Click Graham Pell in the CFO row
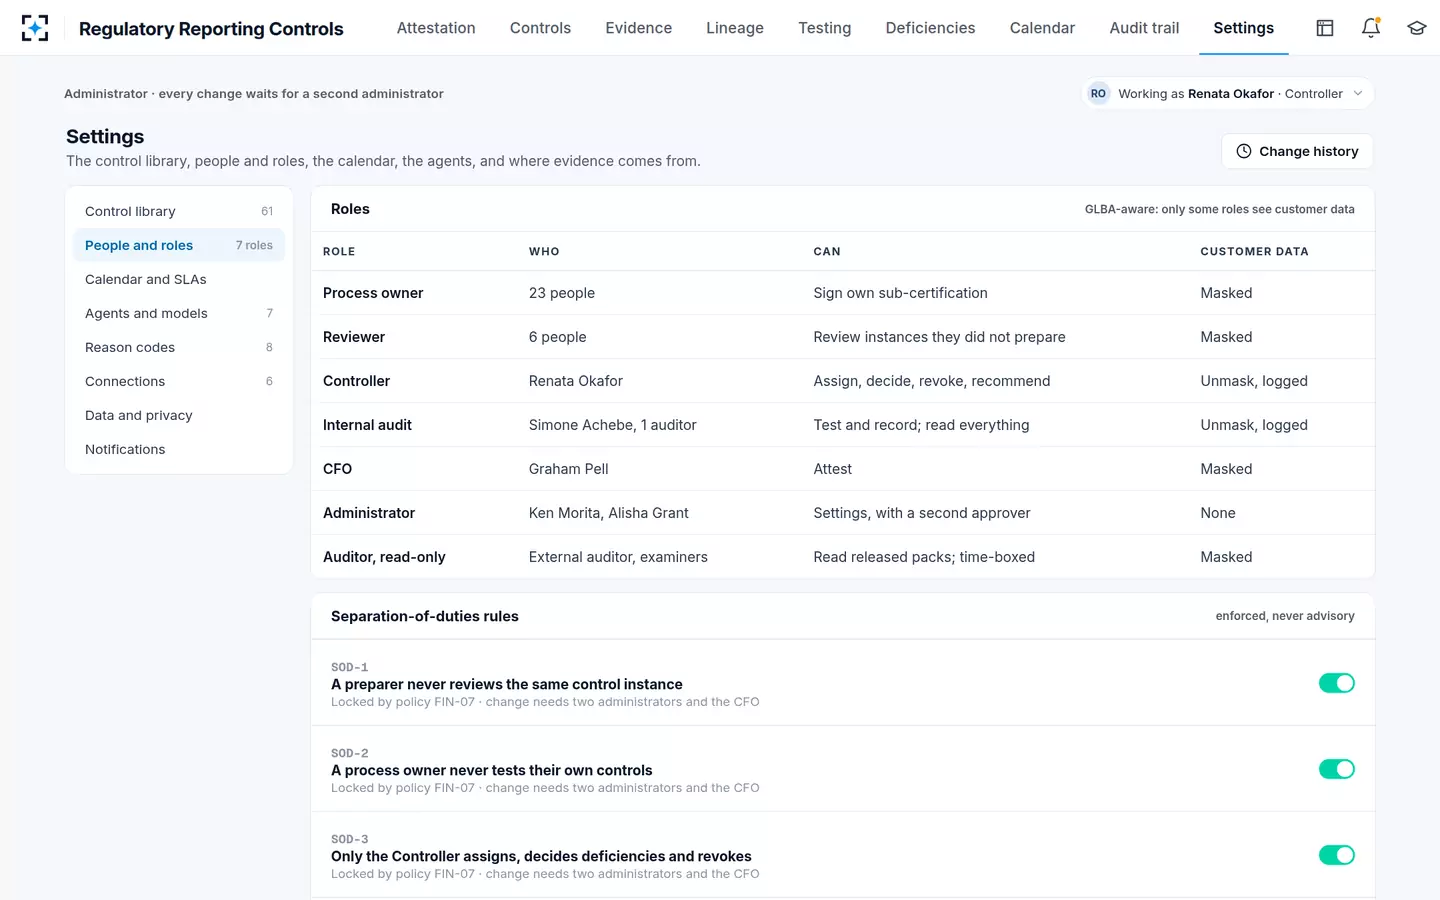 point(569,469)
